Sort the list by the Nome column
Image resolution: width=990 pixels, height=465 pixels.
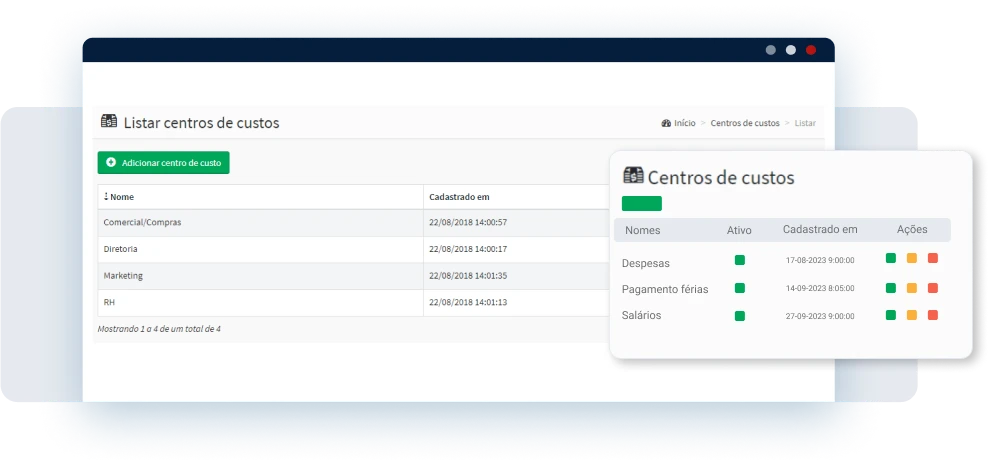tap(120, 197)
